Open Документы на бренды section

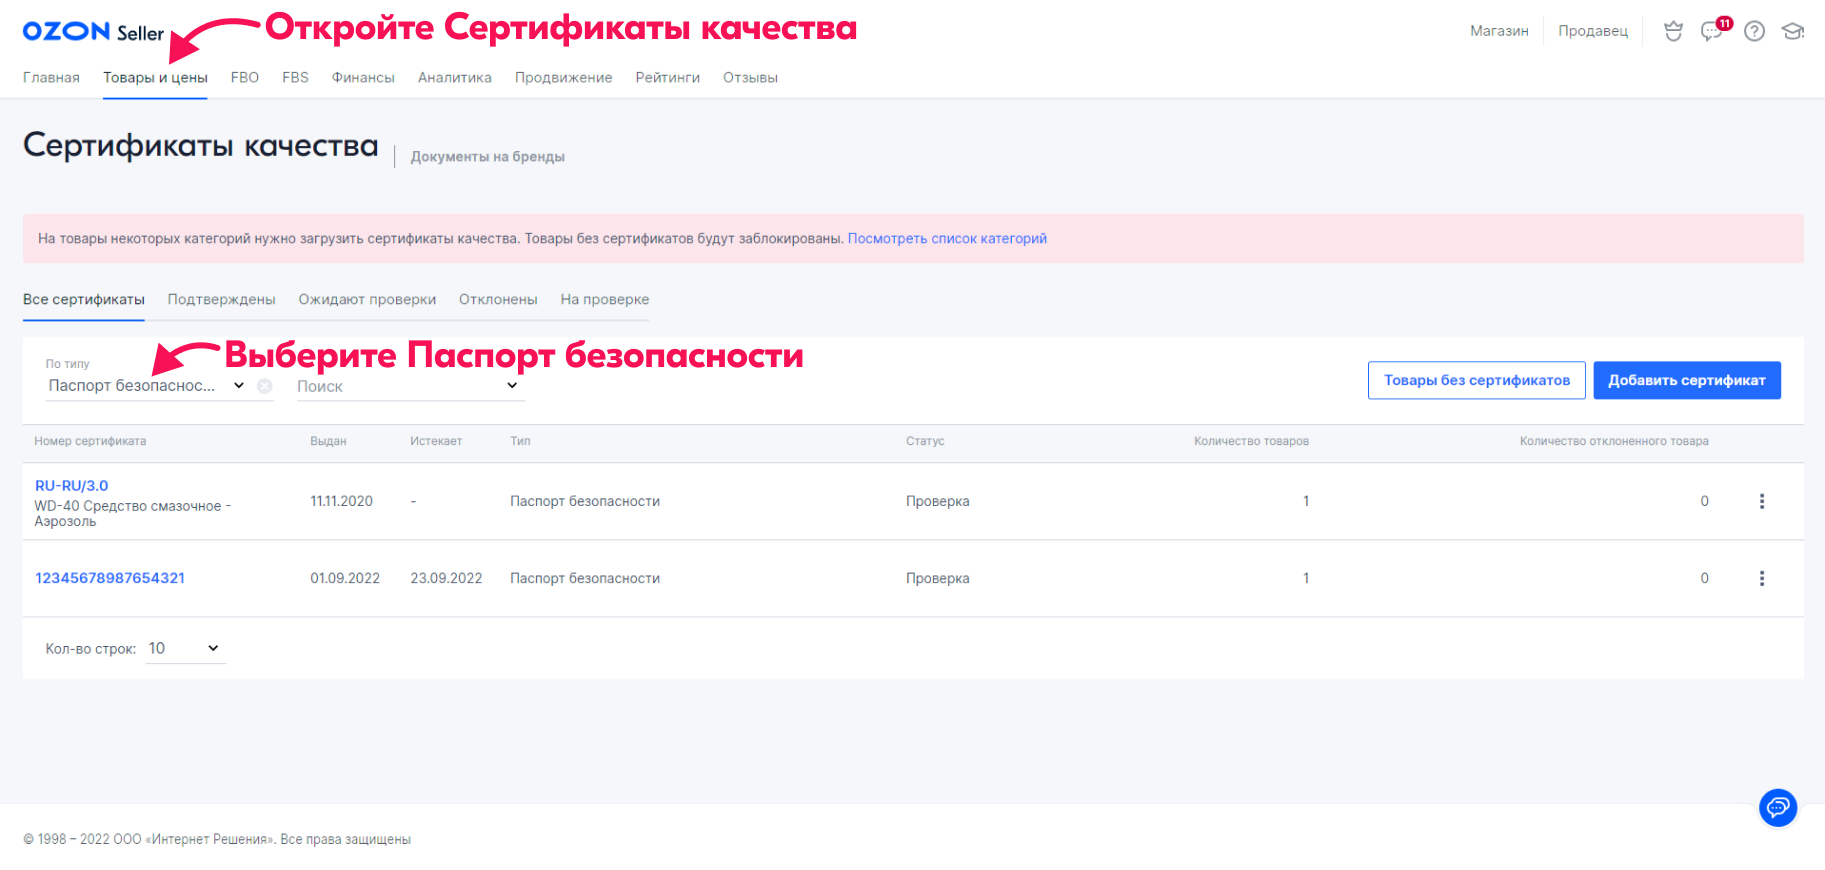pyautogui.click(x=488, y=157)
